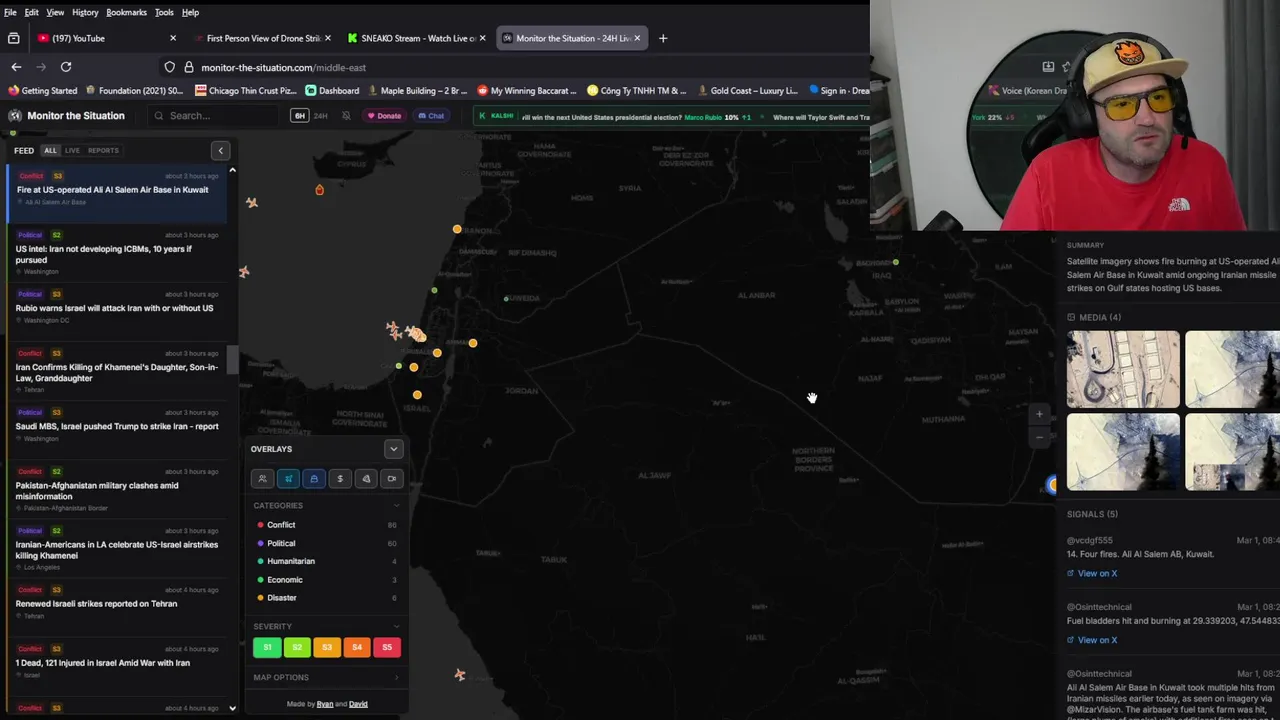Toggle the aircraft overlay icon

(288, 479)
